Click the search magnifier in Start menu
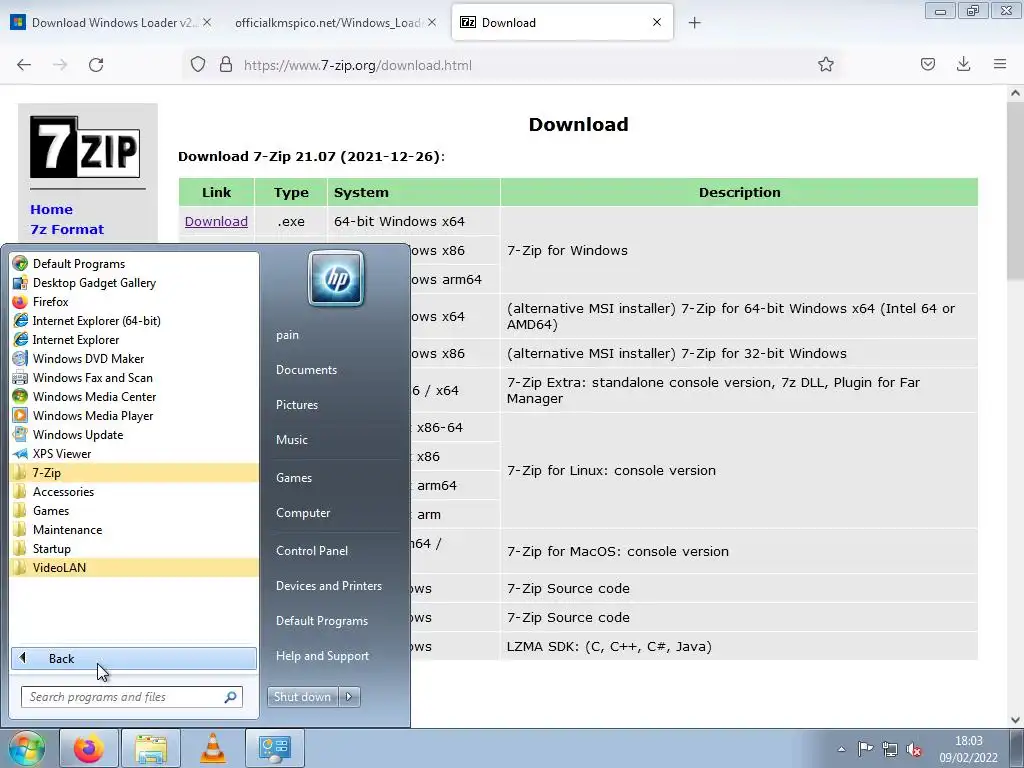Screen dimensions: 1024x768 tap(230, 697)
